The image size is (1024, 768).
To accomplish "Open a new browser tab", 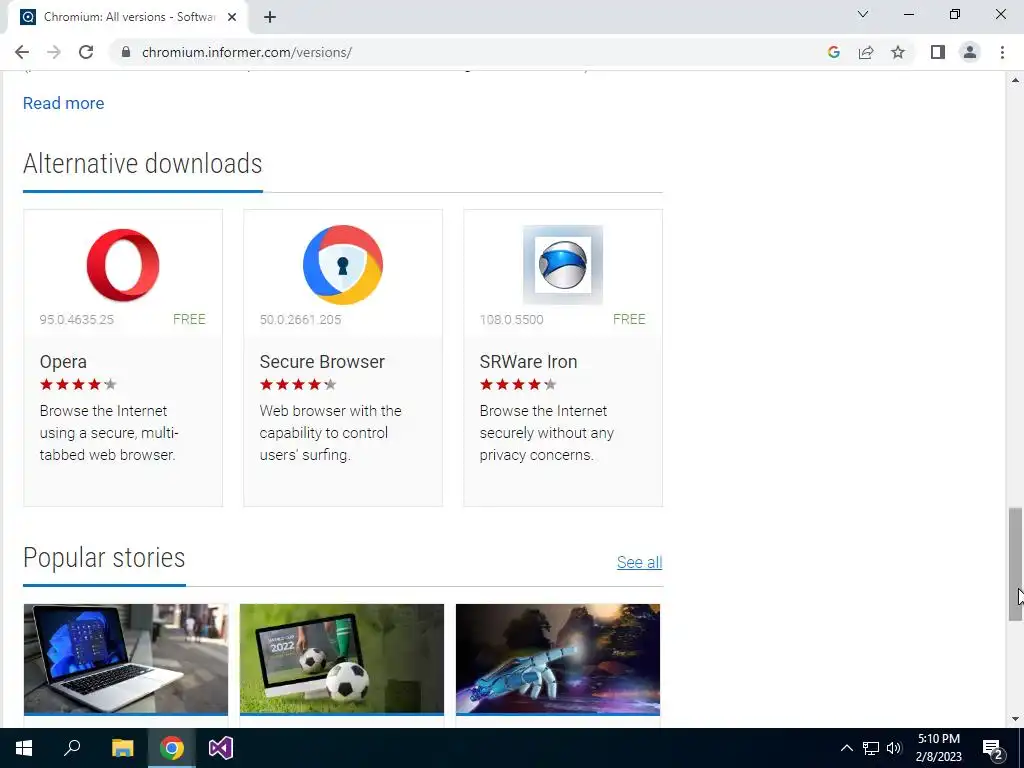I will 270,18.
